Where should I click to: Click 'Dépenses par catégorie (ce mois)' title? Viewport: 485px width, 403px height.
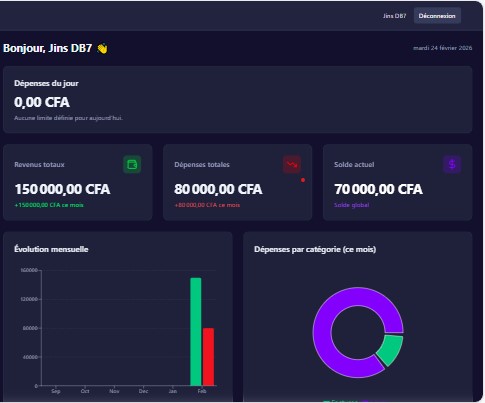315,249
